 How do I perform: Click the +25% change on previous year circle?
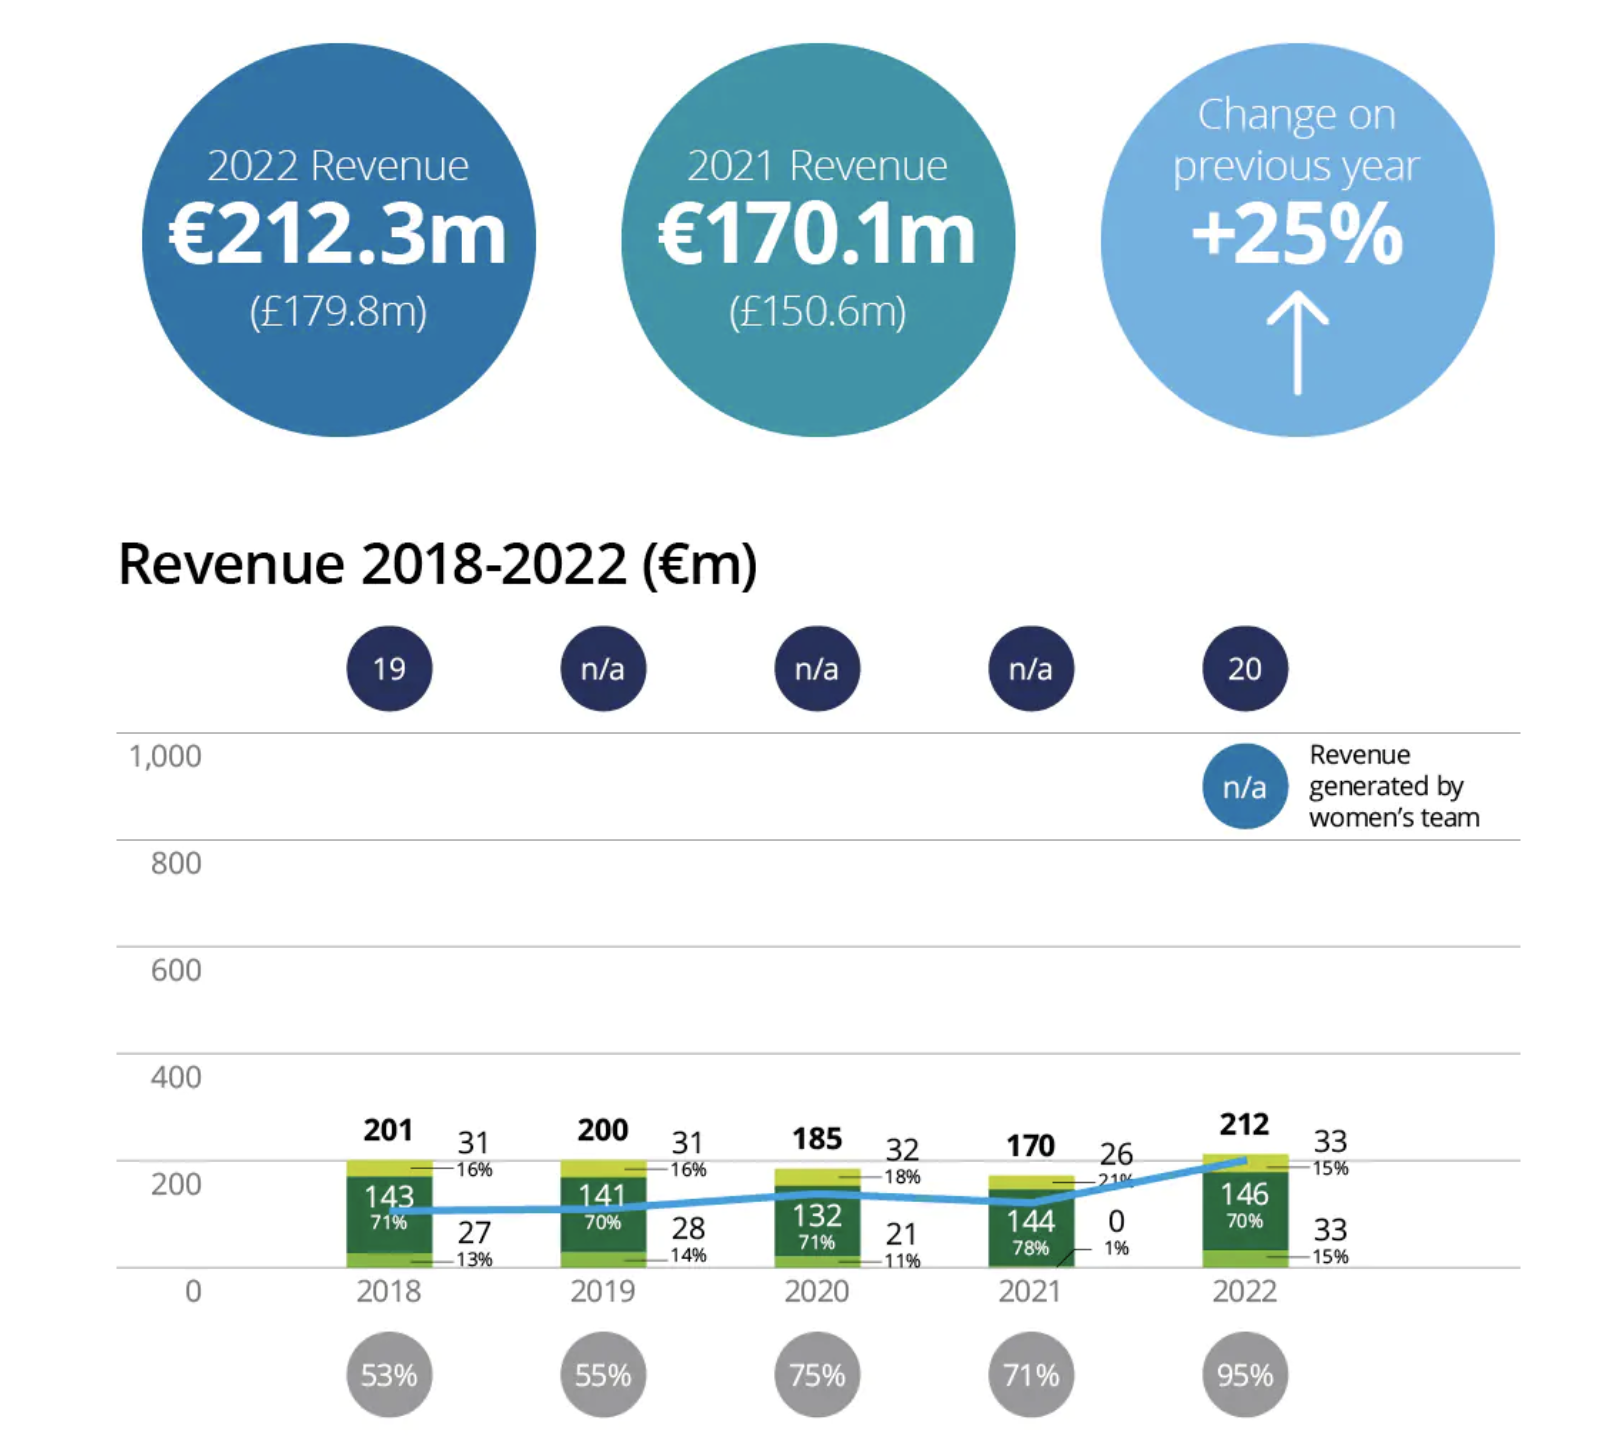coord(1297,240)
